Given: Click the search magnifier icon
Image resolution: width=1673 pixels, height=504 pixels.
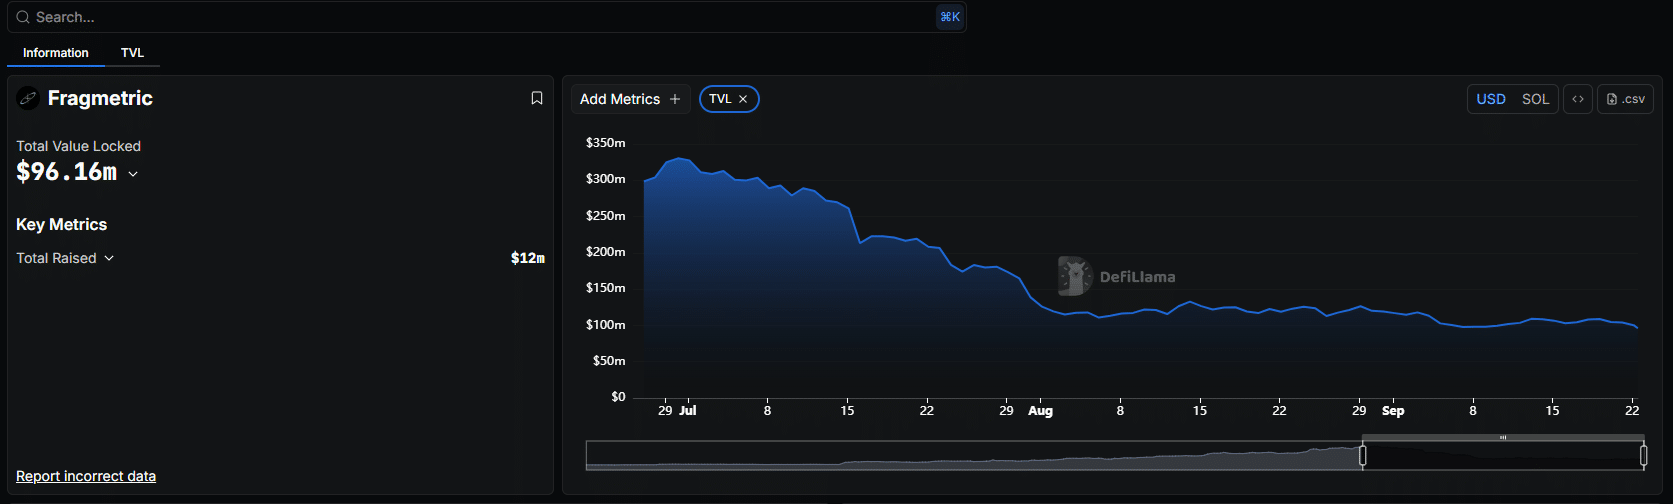Looking at the screenshot, I should pos(22,17).
